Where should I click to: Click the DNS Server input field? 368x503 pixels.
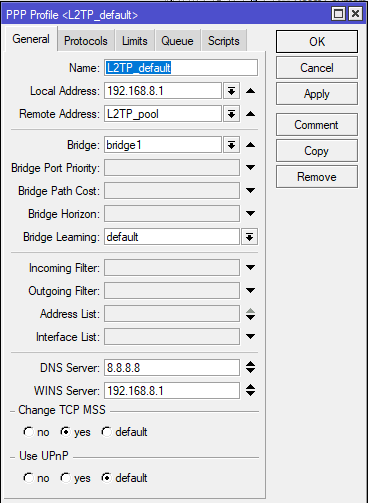[x=172, y=367]
